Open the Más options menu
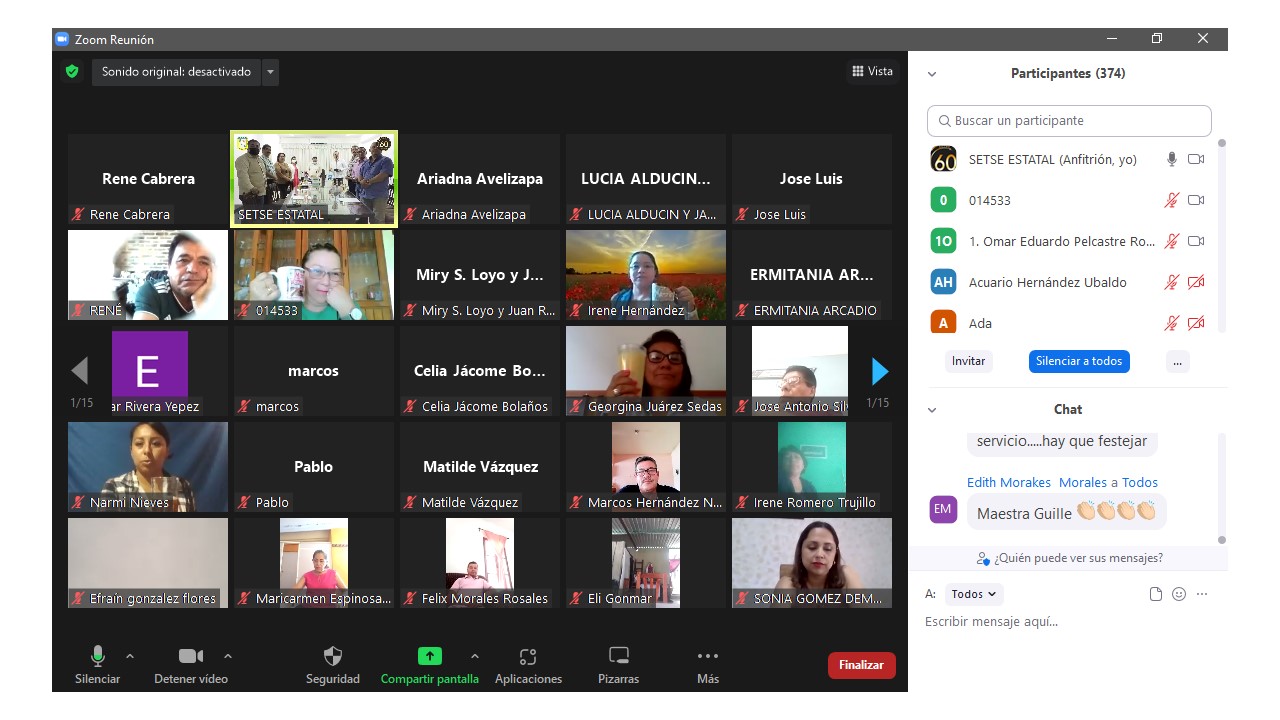The image size is (1280, 720). pos(708,665)
